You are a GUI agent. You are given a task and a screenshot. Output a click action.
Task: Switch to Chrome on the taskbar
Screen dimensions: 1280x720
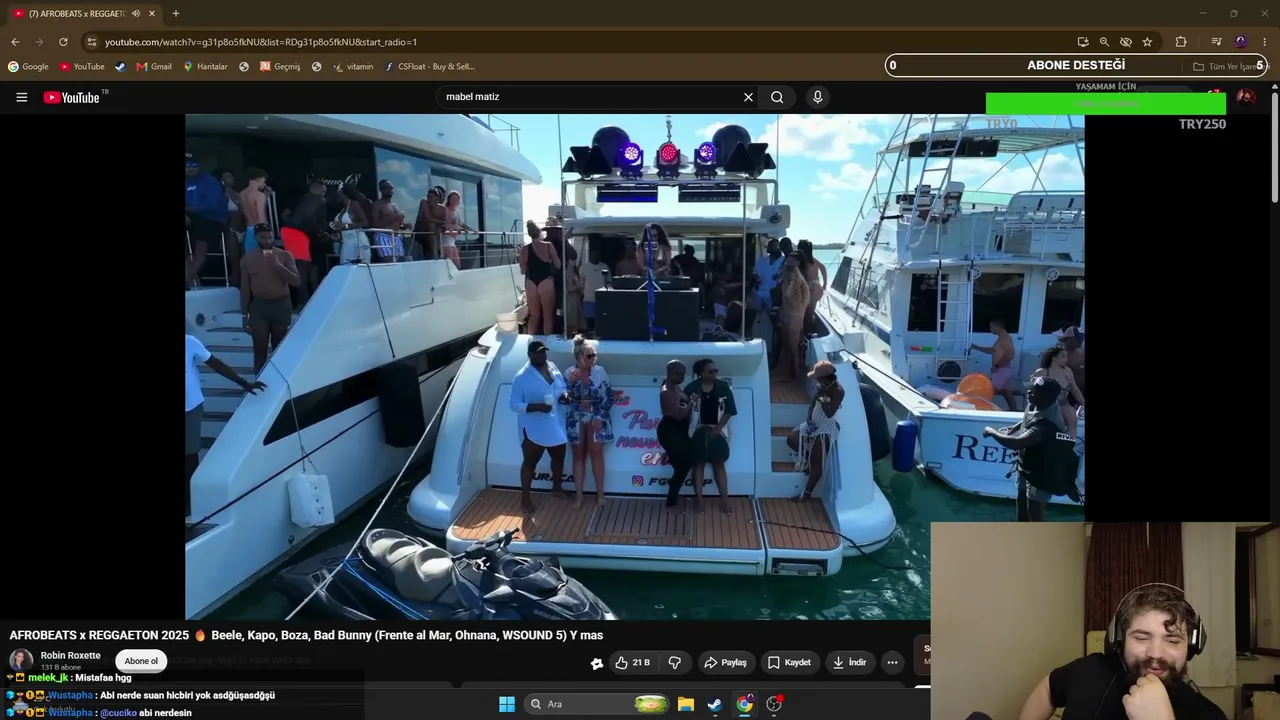(744, 704)
